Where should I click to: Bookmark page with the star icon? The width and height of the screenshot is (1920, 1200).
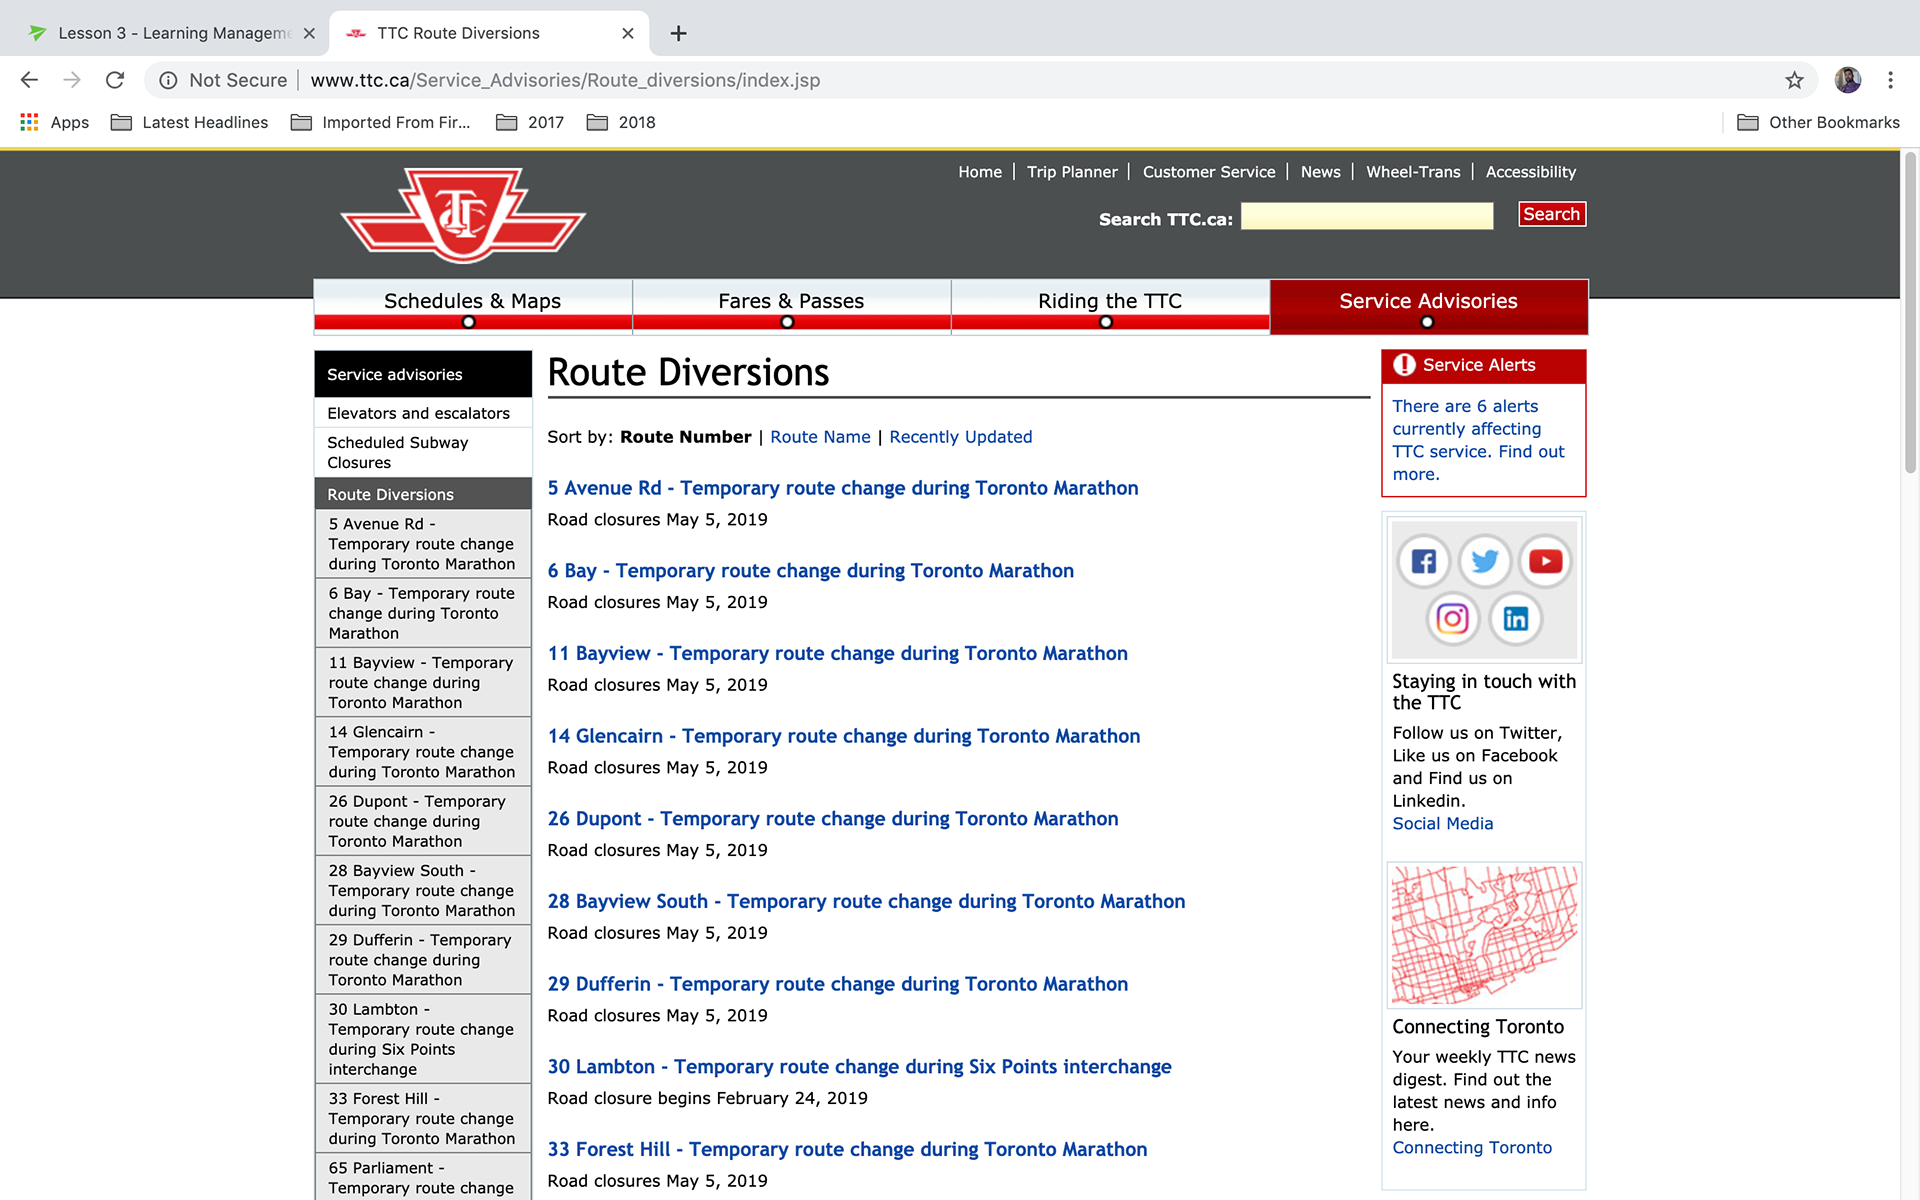[x=1794, y=80]
